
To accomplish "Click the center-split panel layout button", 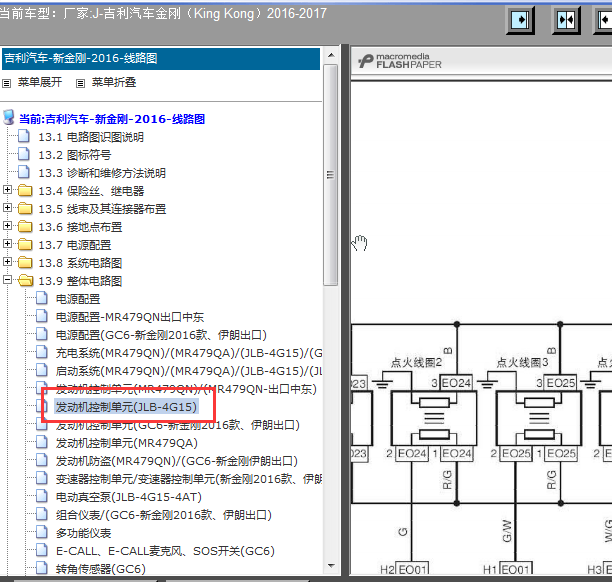I will coord(566,20).
